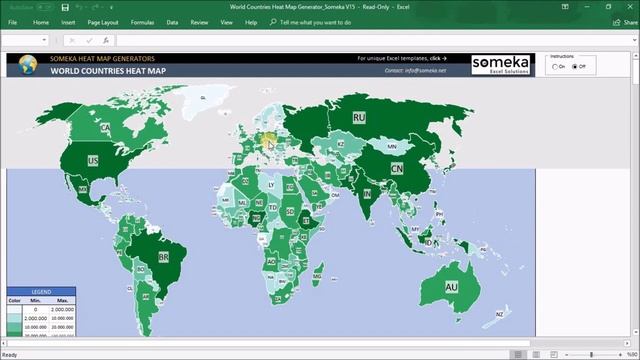Screen dimensions: 640x360
Task: Click the RU label on Russia
Action: coord(359,118)
